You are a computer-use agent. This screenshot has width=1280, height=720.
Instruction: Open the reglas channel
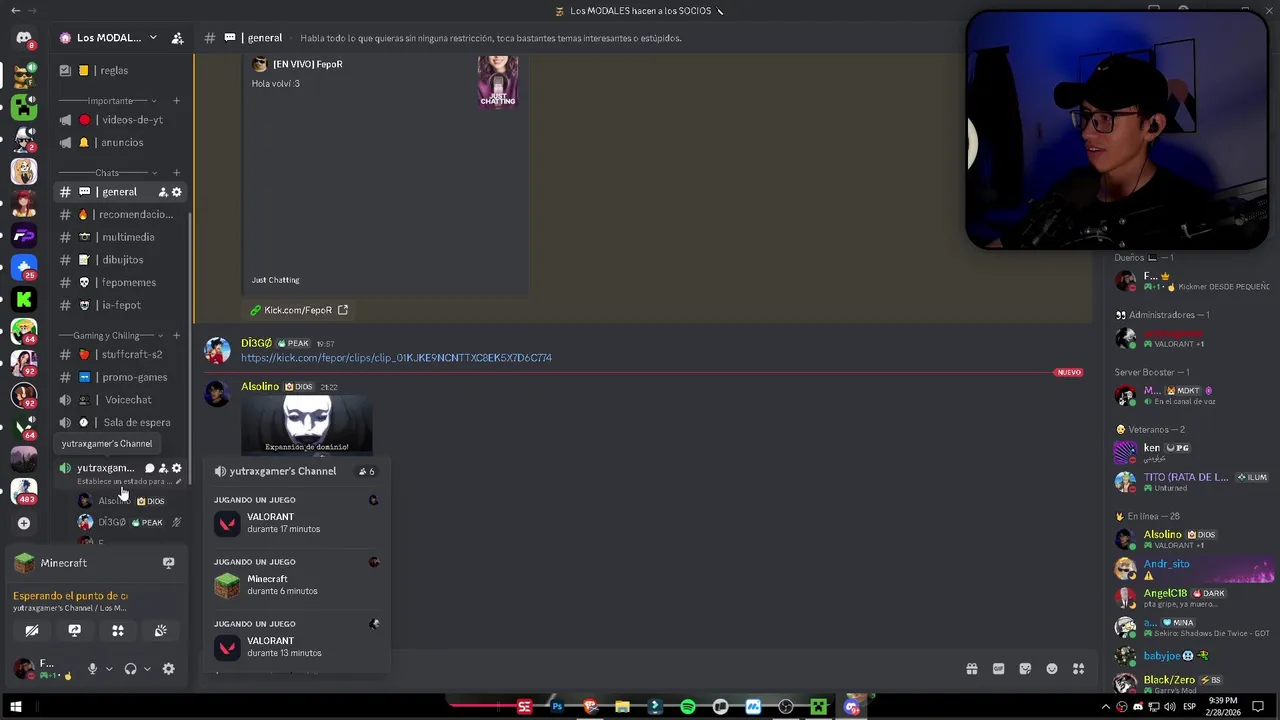[x=120, y=71]
